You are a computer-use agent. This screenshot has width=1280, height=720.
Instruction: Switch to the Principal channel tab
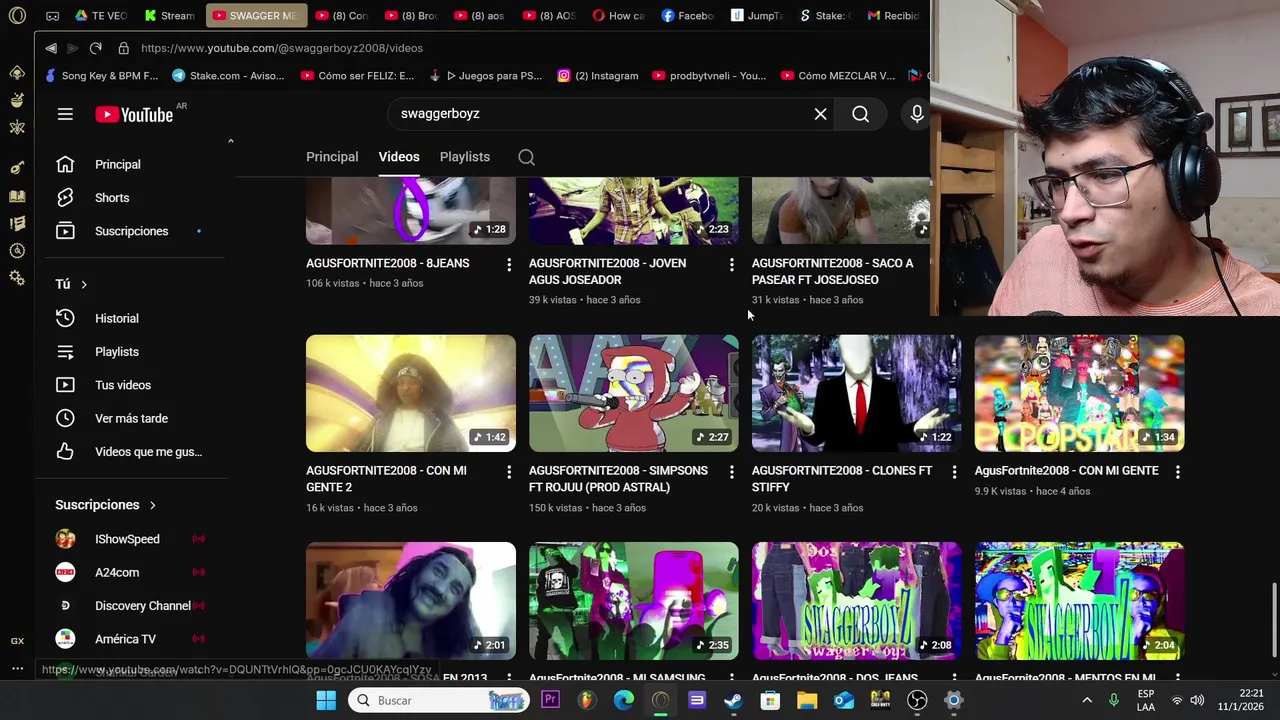pyautogui.click(x=332, y=157)
